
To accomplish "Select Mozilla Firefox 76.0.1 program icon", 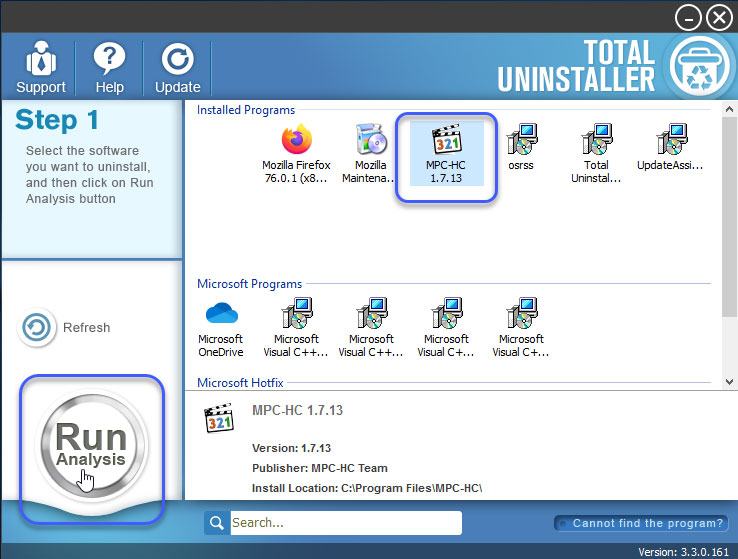I will point(296,153).
